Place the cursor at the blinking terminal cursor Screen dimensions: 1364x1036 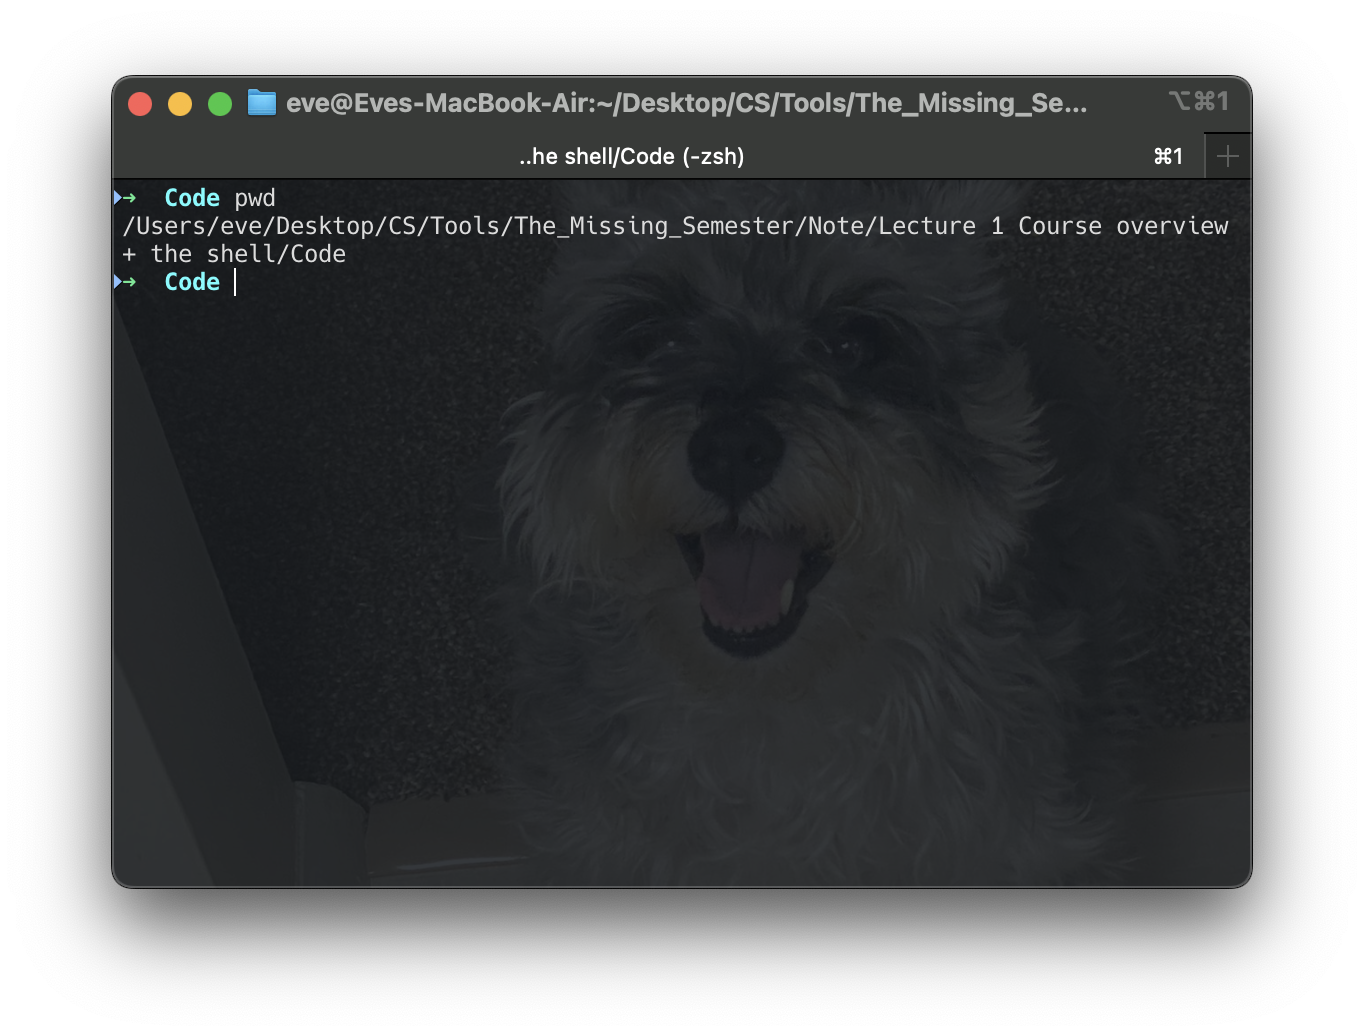(235, 282)
